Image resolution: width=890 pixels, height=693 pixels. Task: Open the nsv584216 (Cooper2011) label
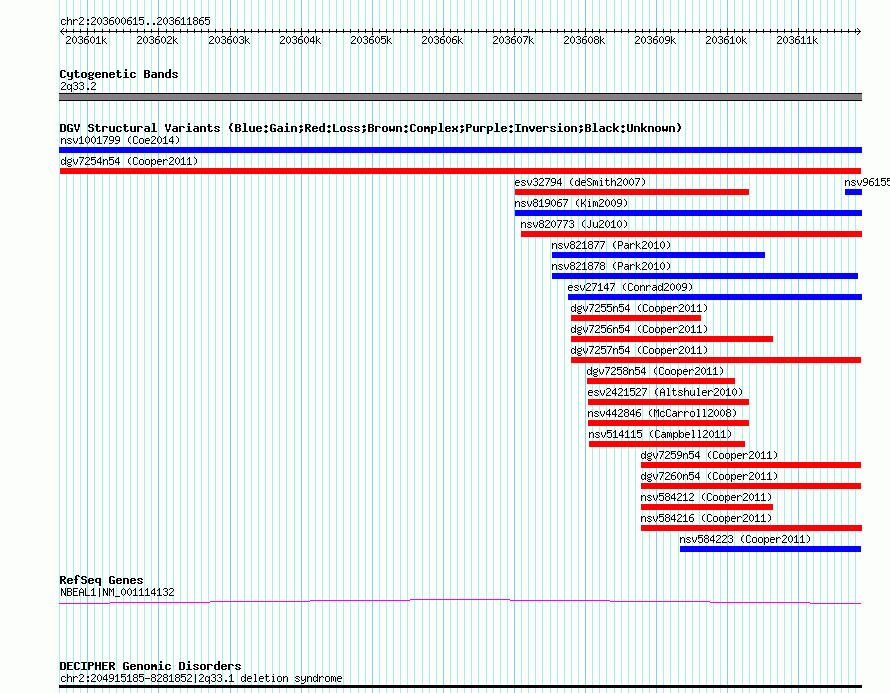706,518
